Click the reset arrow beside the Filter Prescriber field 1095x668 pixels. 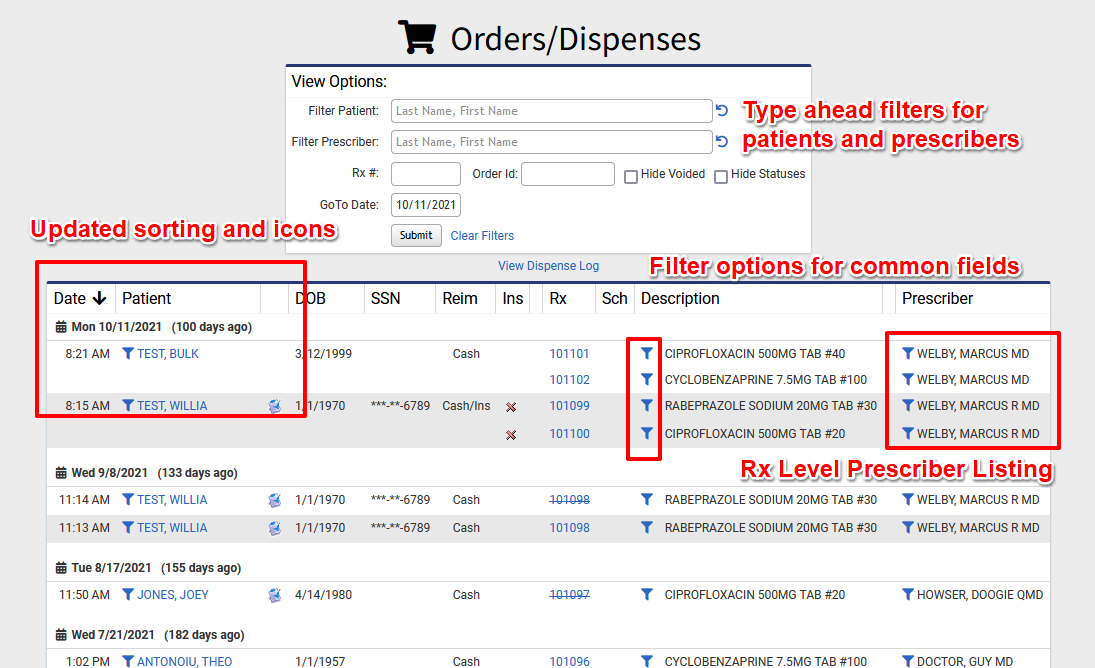(722, 141)
